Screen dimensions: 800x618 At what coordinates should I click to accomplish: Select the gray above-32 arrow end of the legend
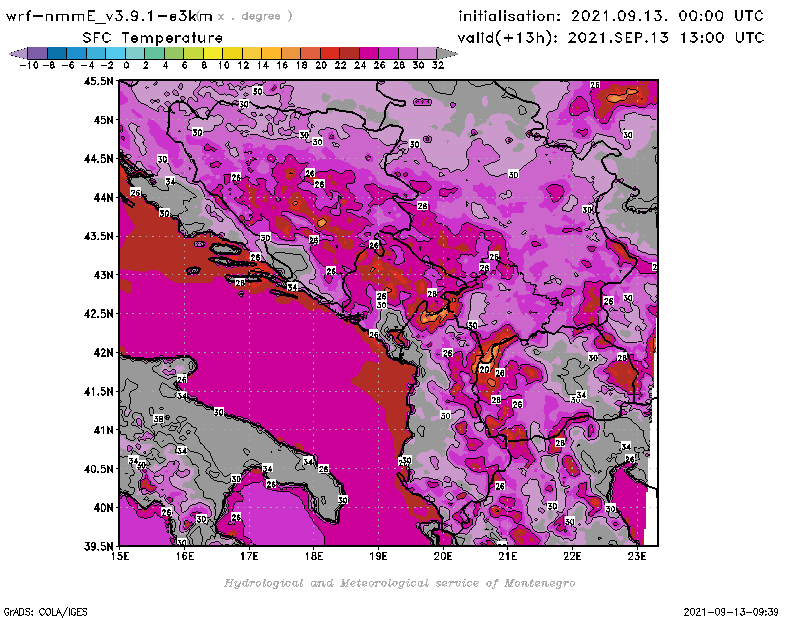(x=447, y=53)
